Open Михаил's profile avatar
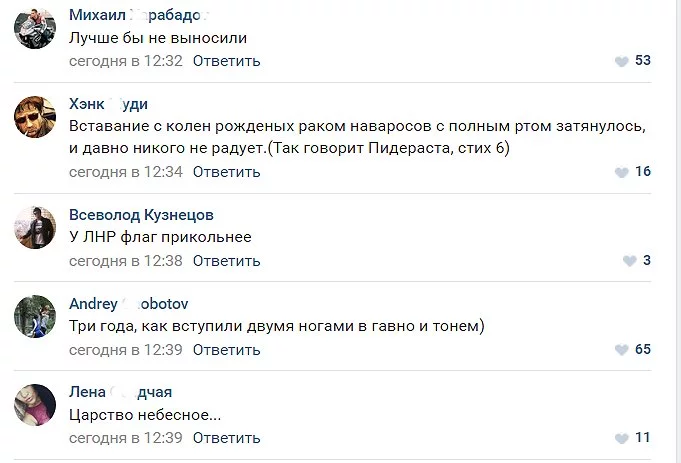The image size is (681, 463). click(35, 29)
